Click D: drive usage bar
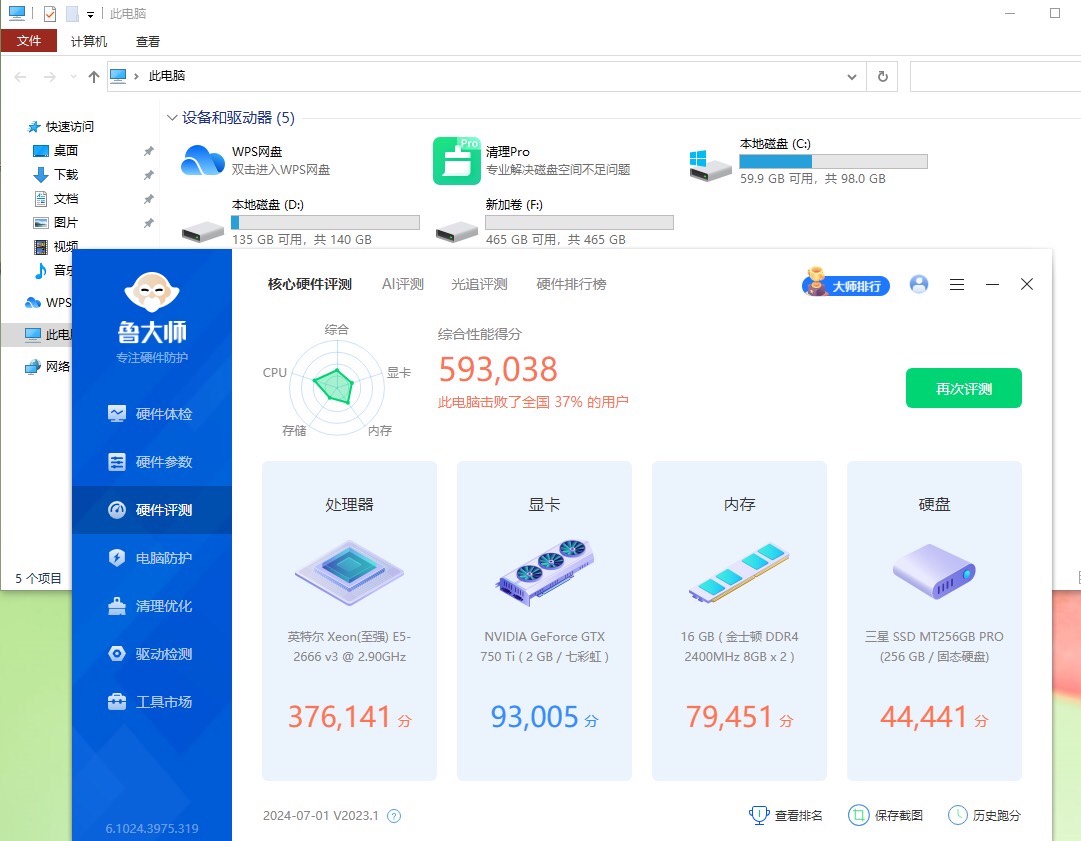Screen dimensions: 1081x841 (x=325, y=222)
